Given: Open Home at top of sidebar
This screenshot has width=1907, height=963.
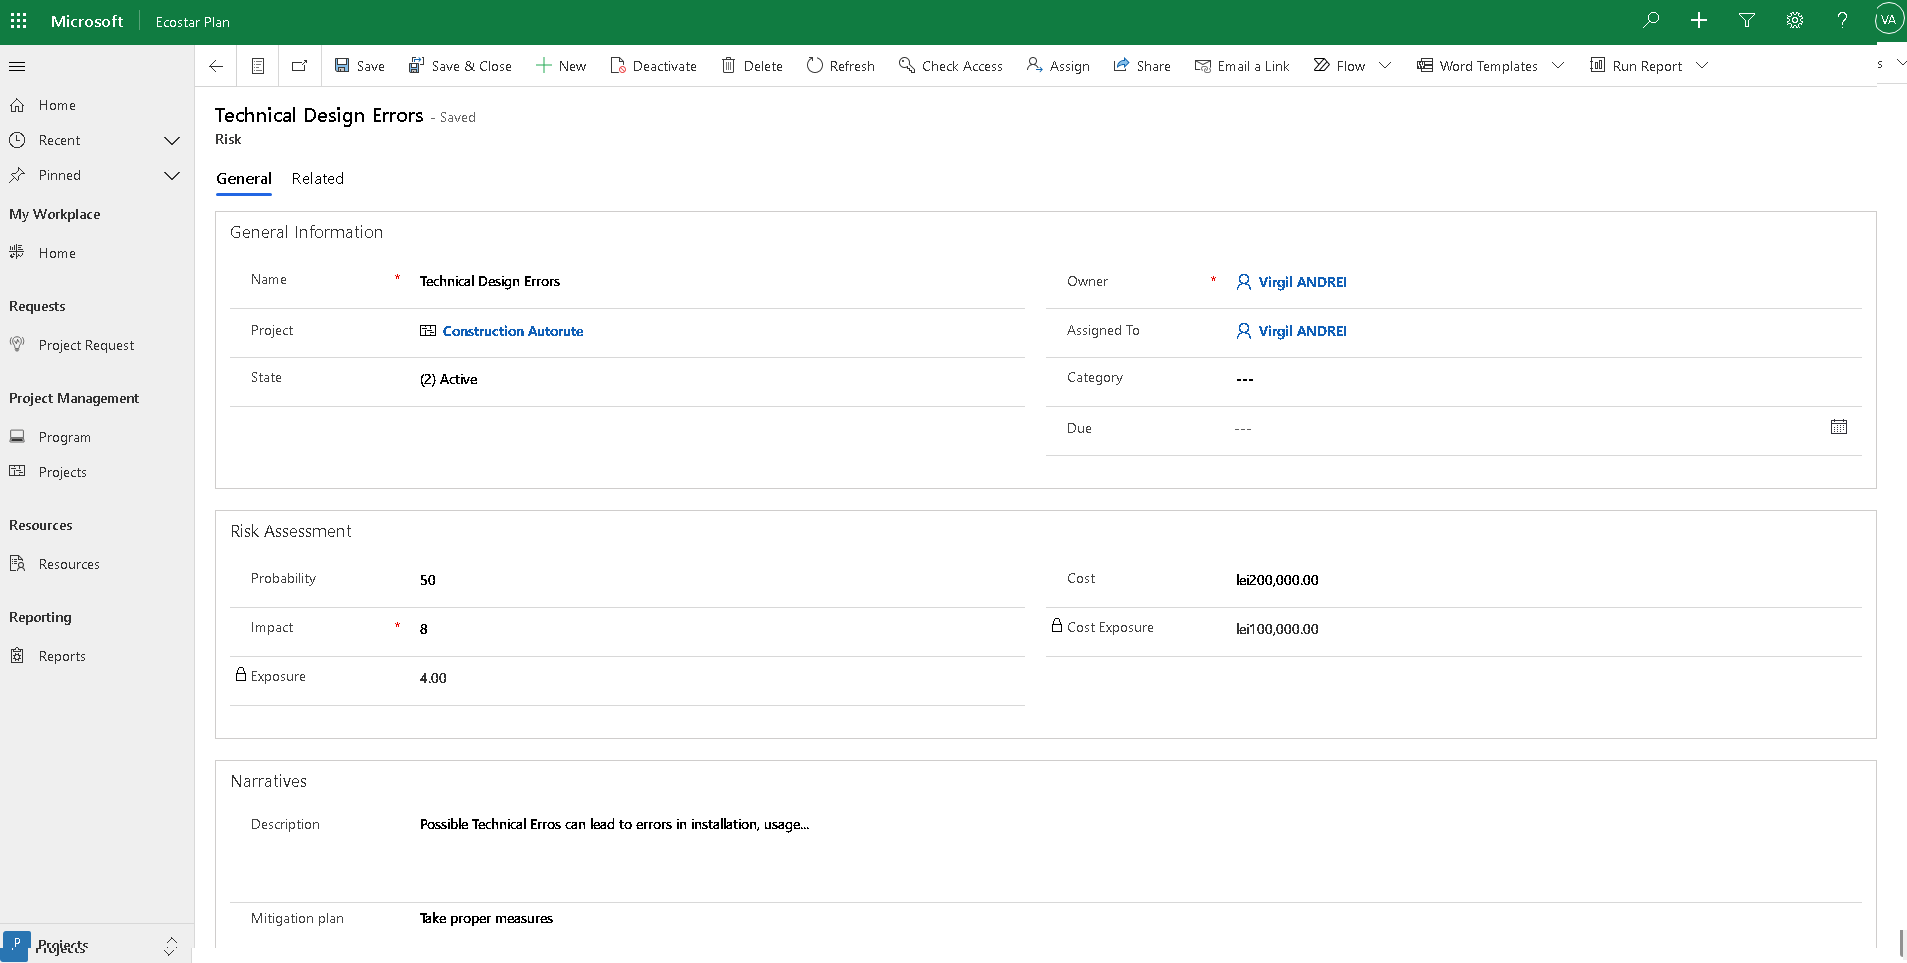Looking at the screenshot, I should (x=57, y=106).
